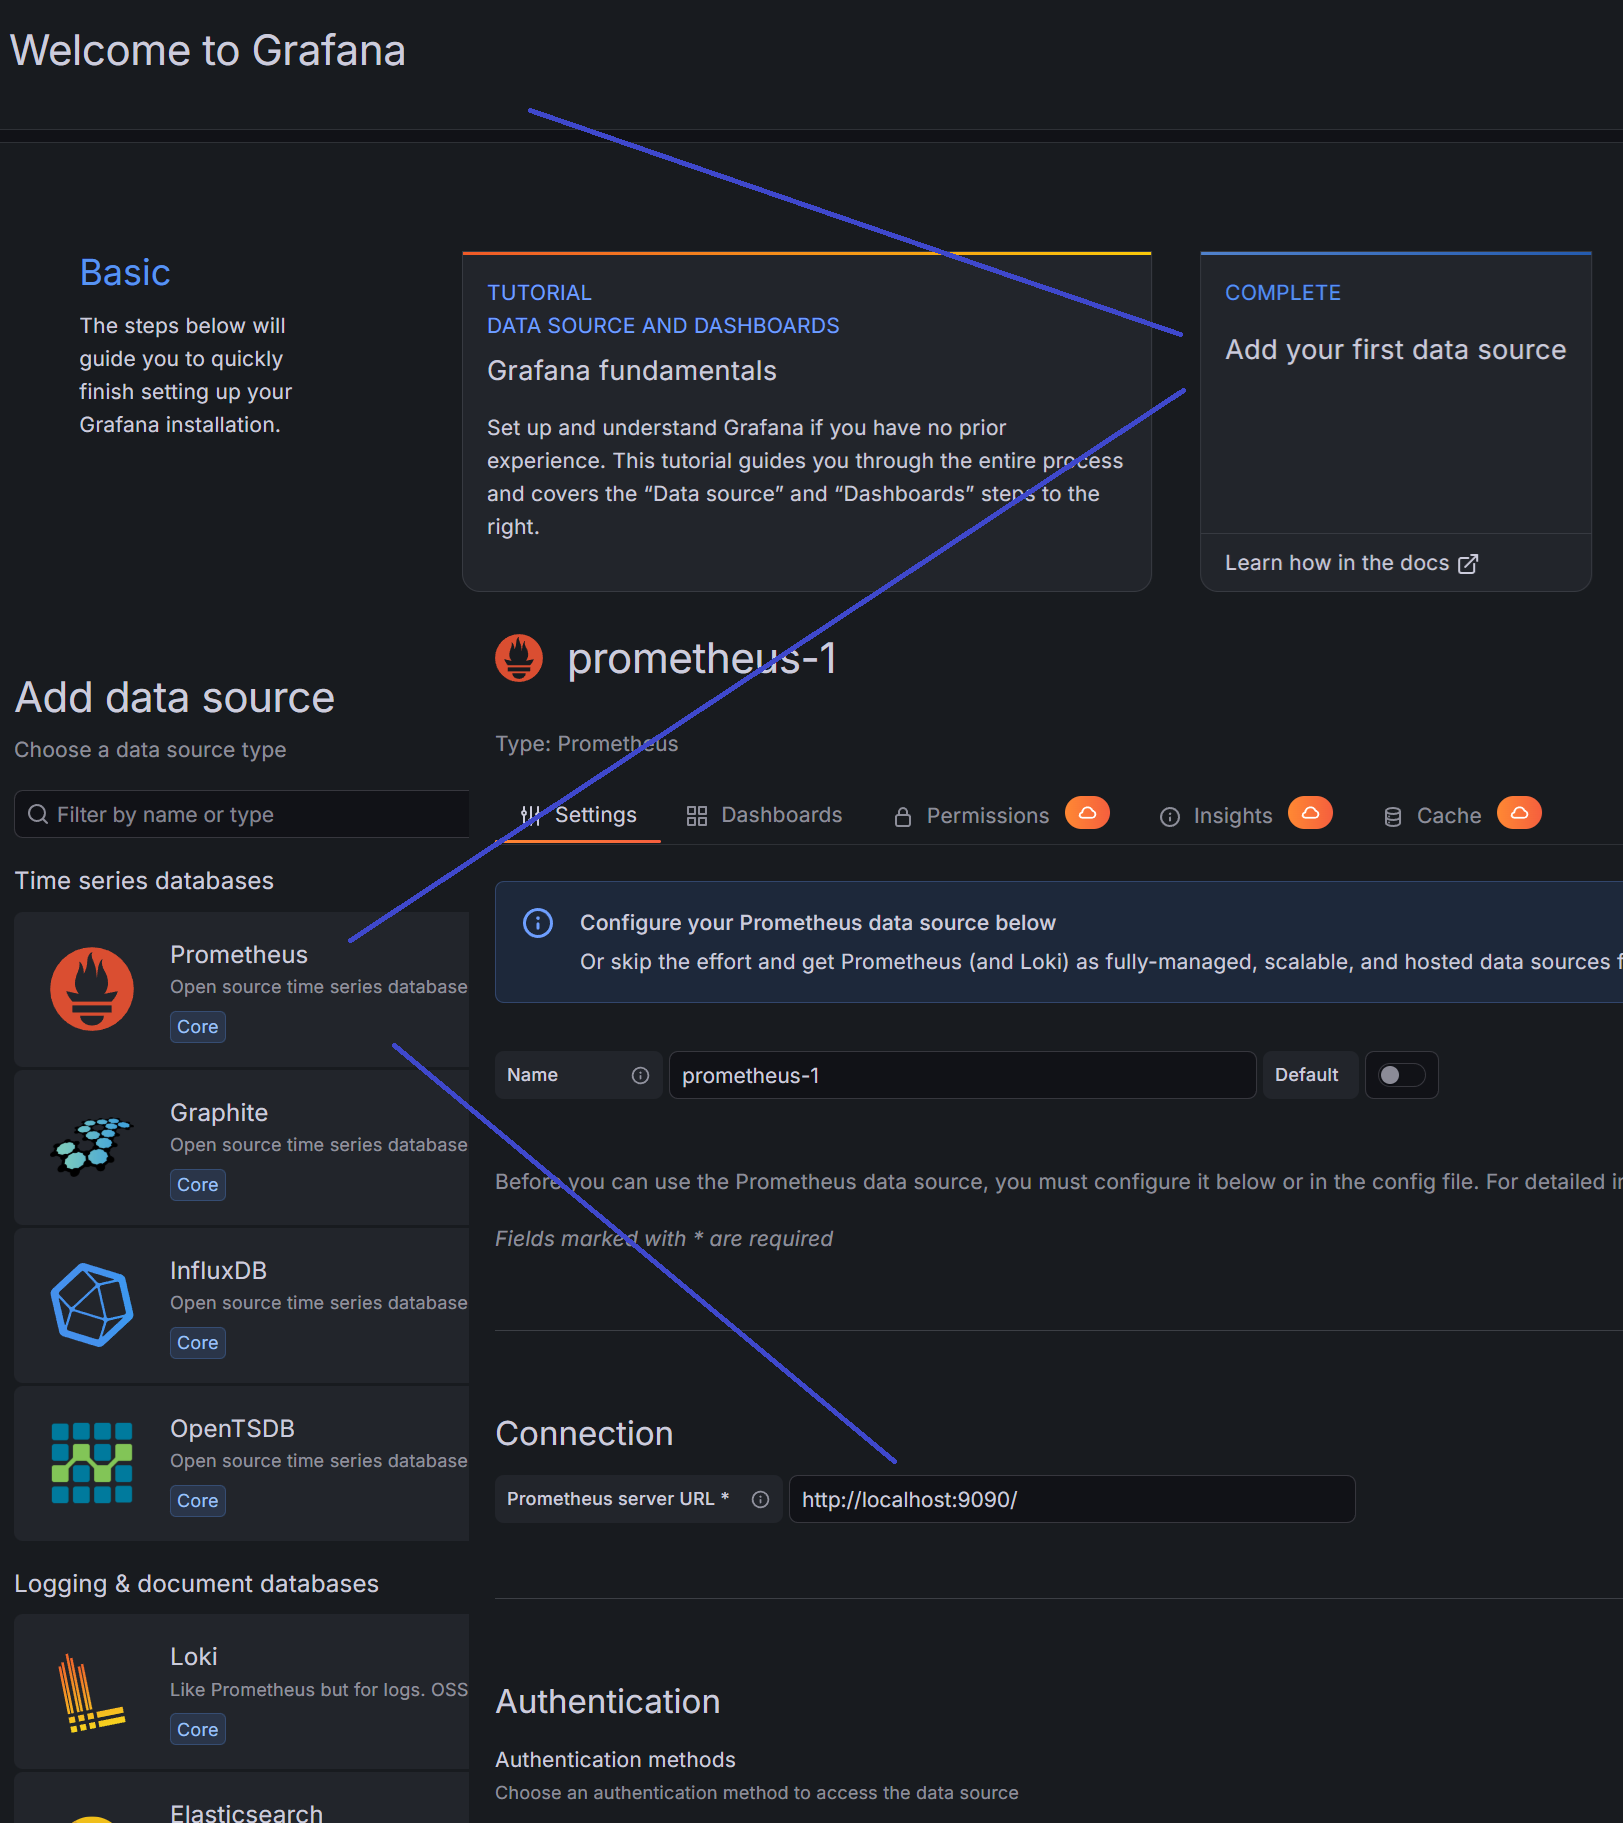Click the database icon on the Cache tab

point(1393,817)
